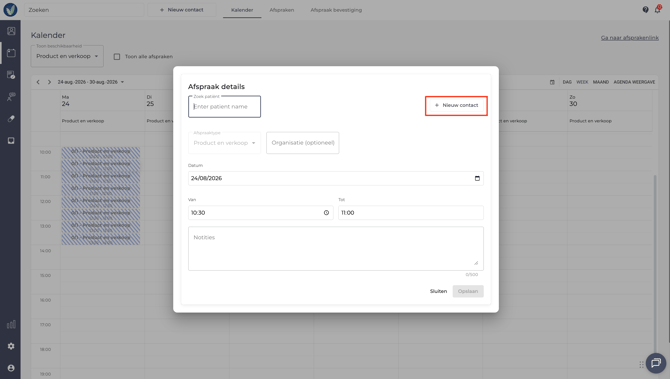Click the calendar today icon beside DAG
The width and height of the screenshot is (670, 379).
click(552, 82)
